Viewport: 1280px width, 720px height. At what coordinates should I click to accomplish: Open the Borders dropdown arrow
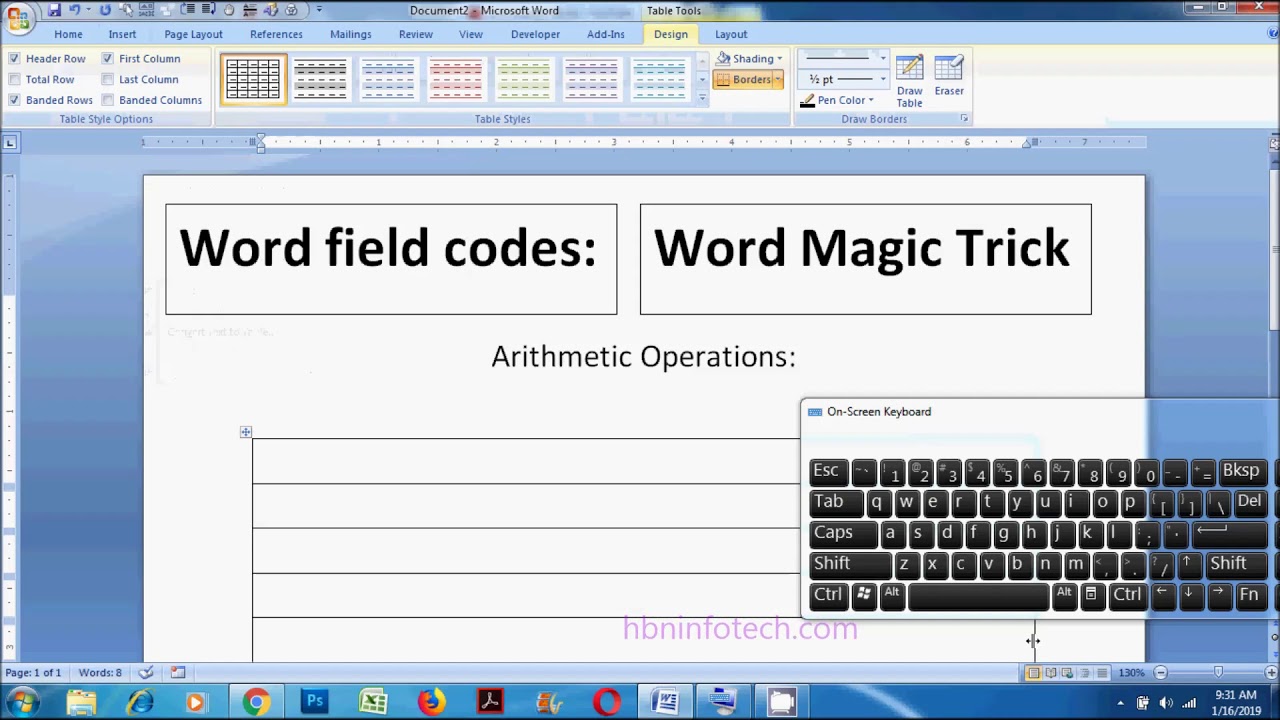click(x=778, y=80)
